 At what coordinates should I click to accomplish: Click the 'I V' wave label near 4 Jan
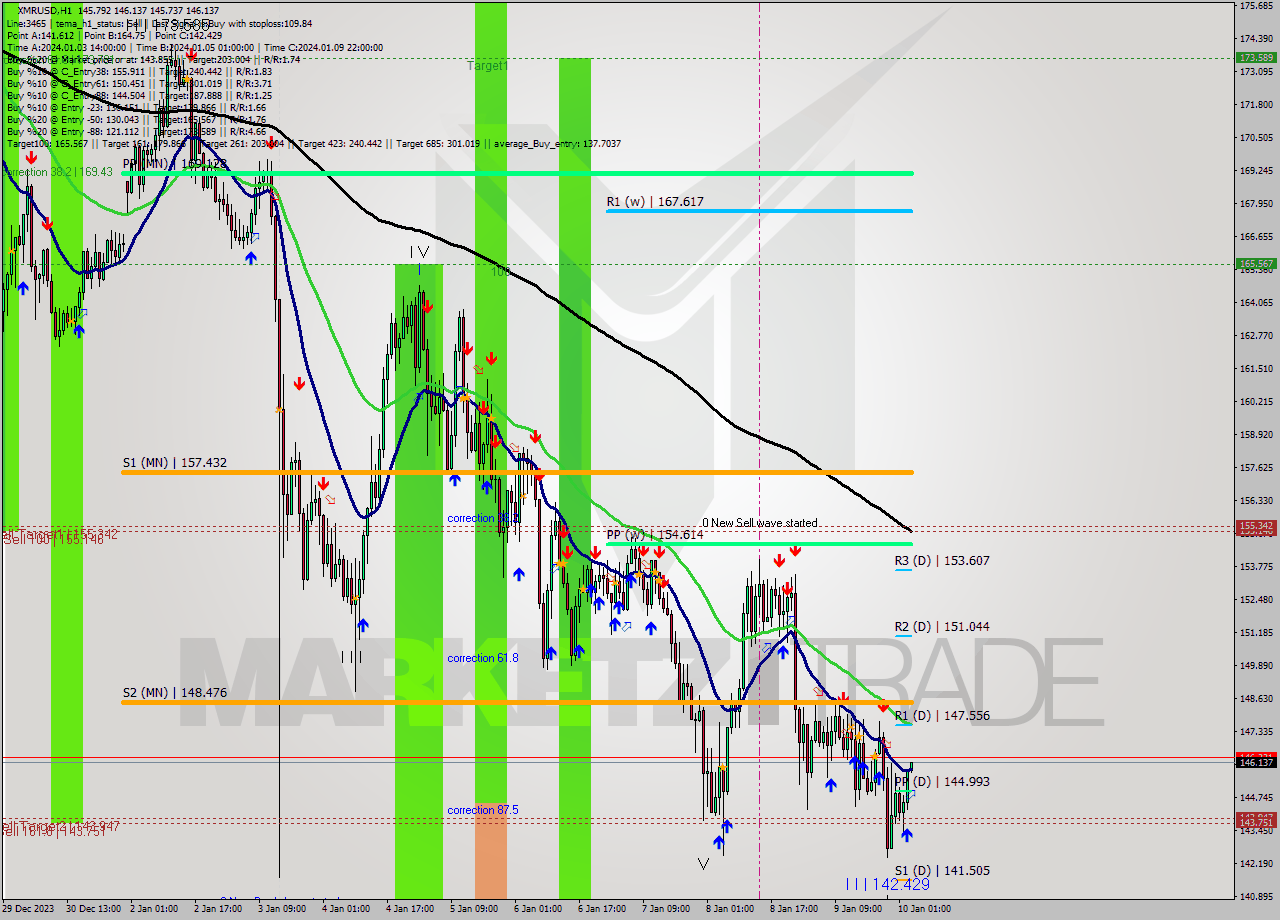(x=419, y=252)
